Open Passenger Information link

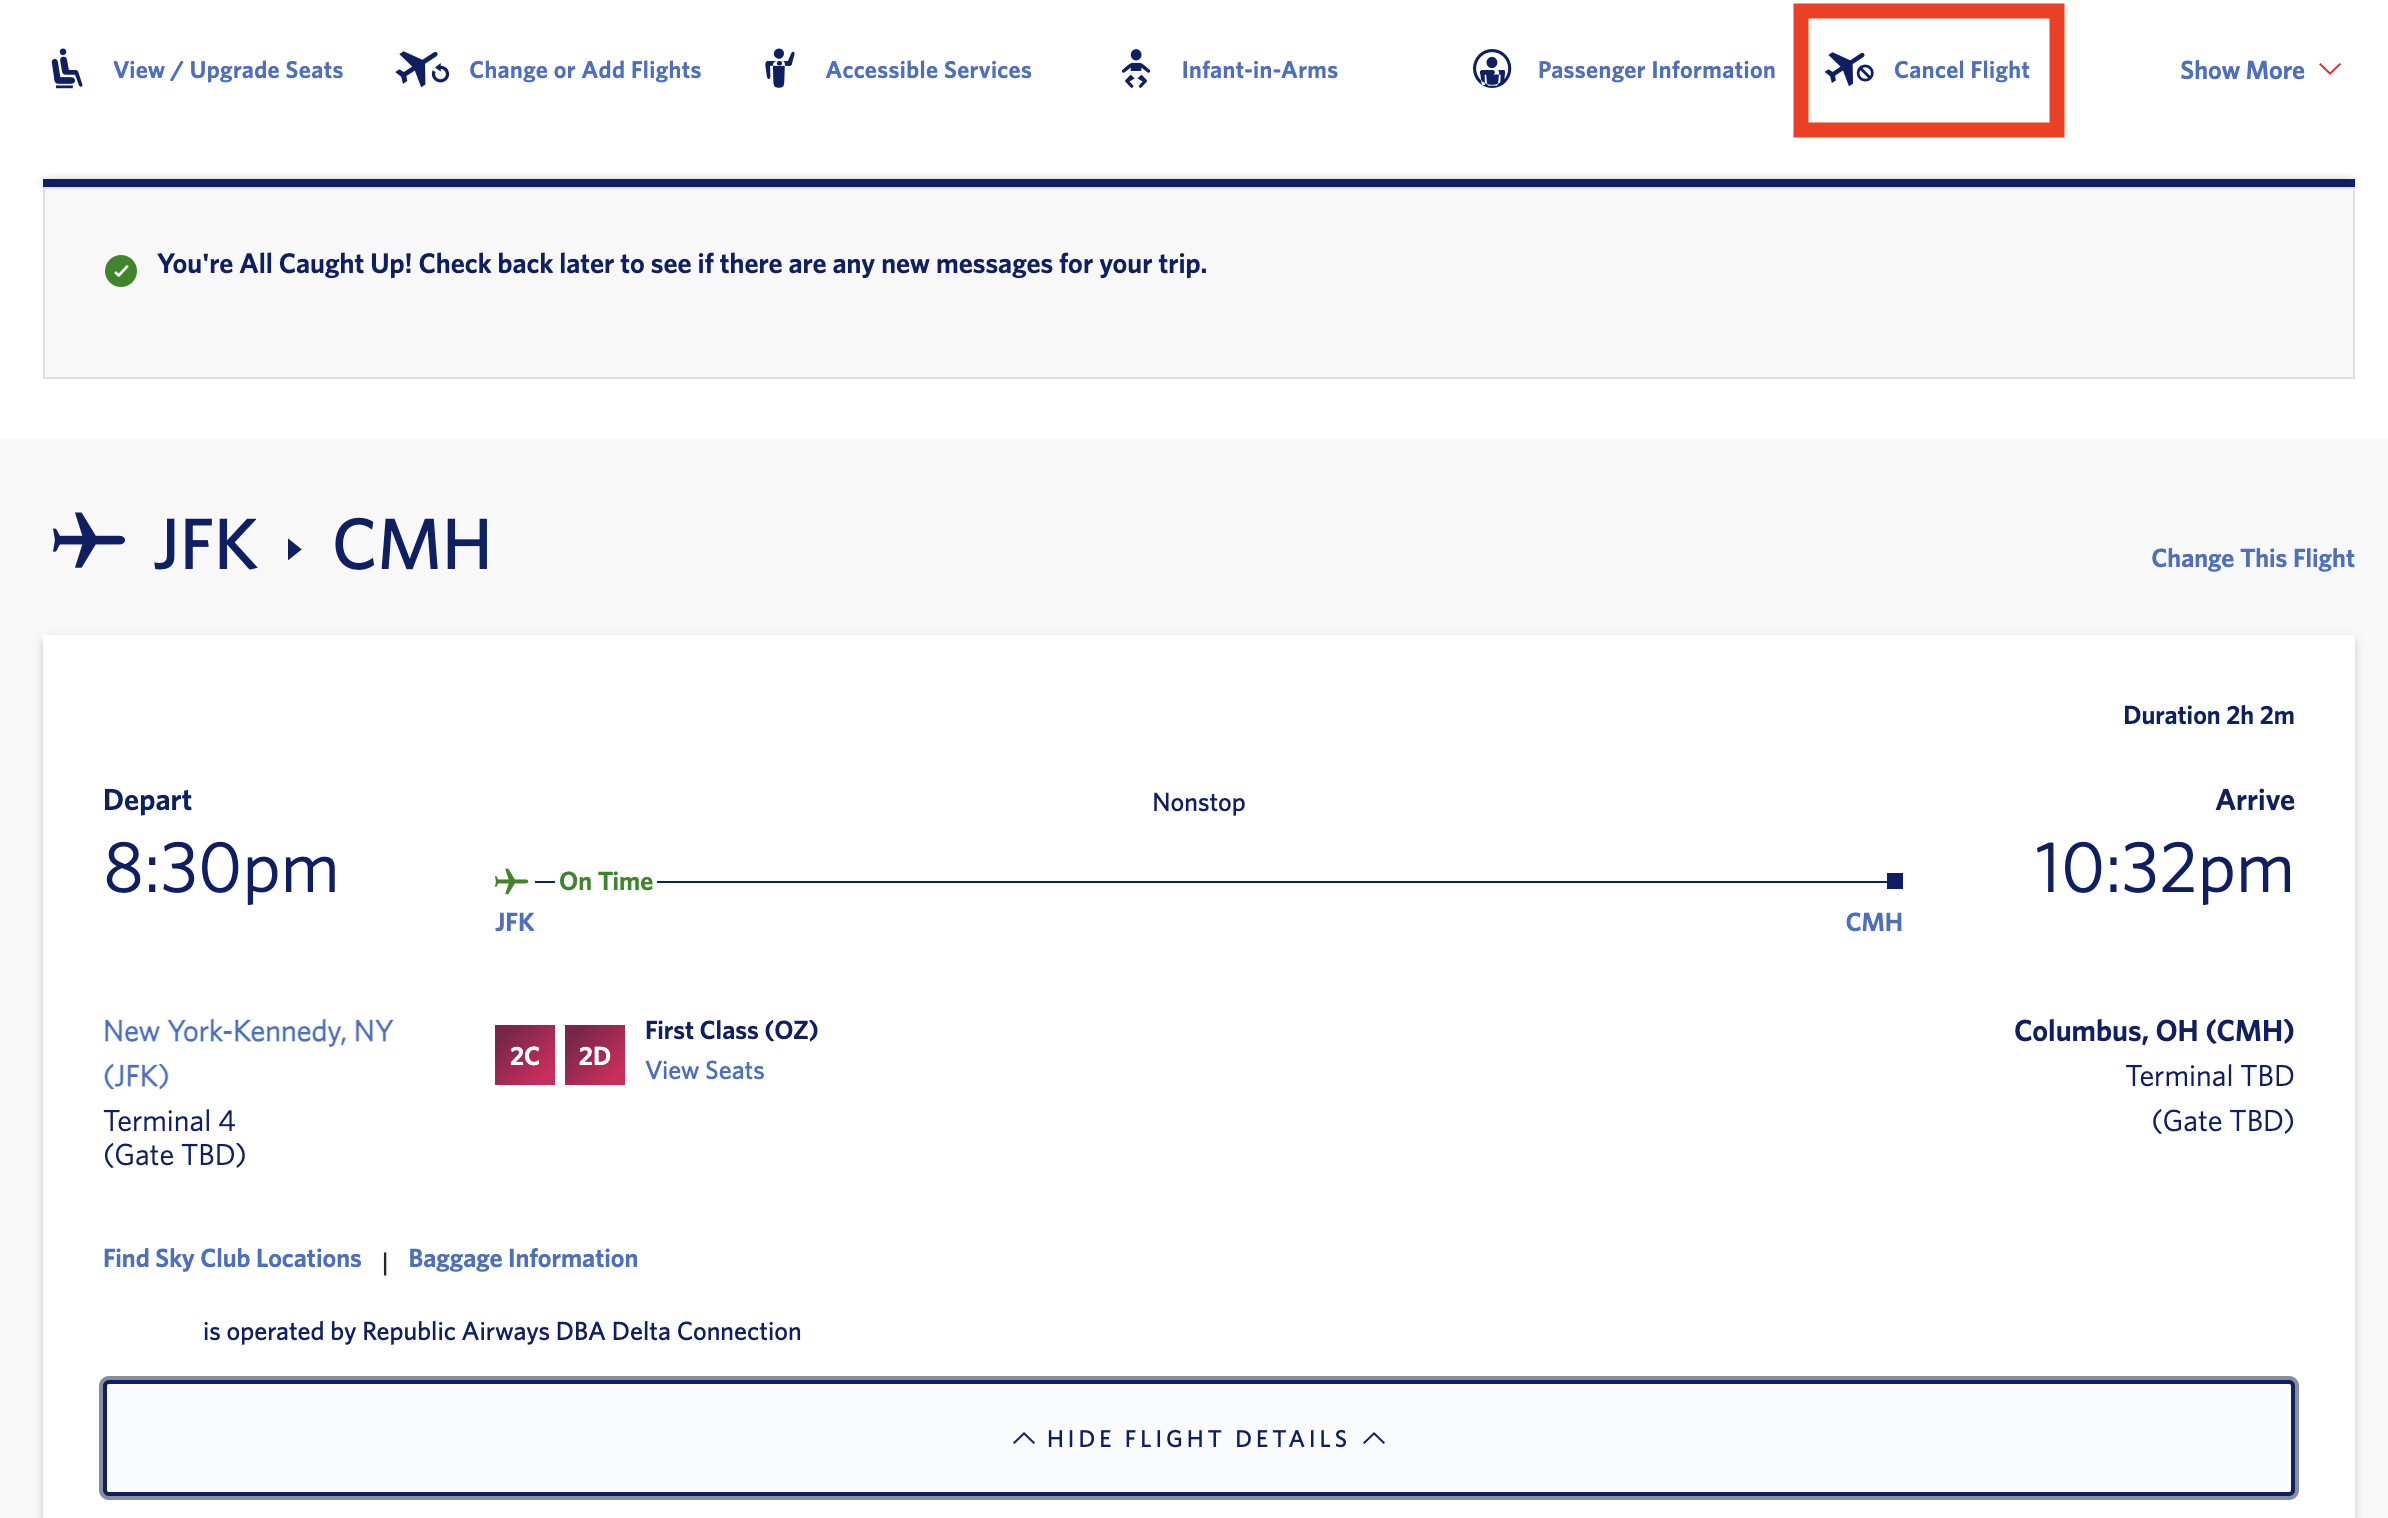(1656, 70)
